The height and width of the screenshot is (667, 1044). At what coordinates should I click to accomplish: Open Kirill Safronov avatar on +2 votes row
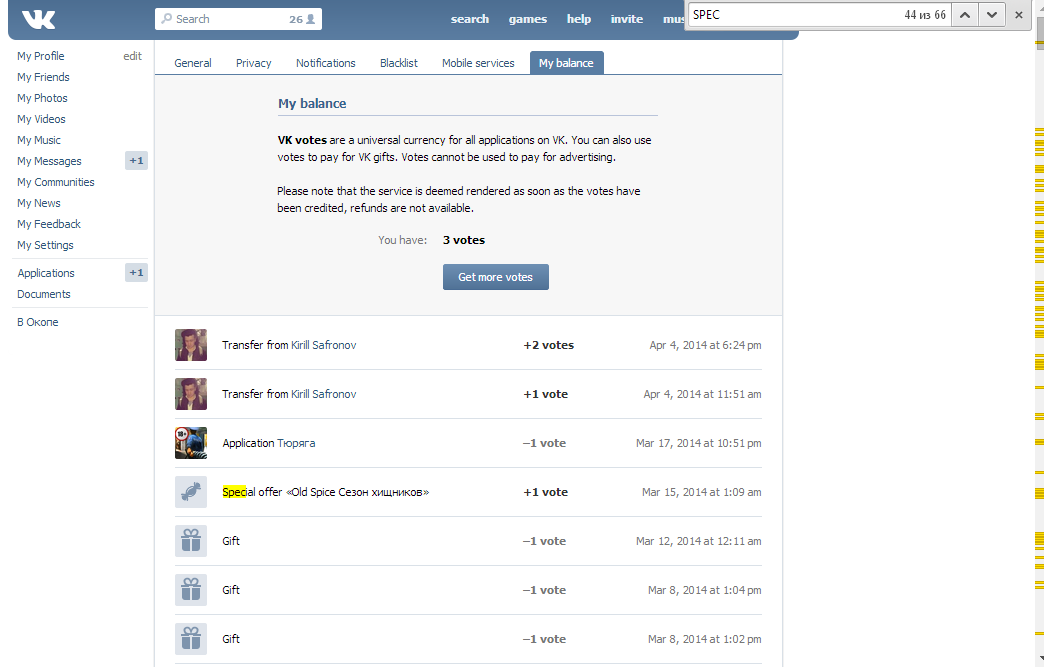click(191, 345)
